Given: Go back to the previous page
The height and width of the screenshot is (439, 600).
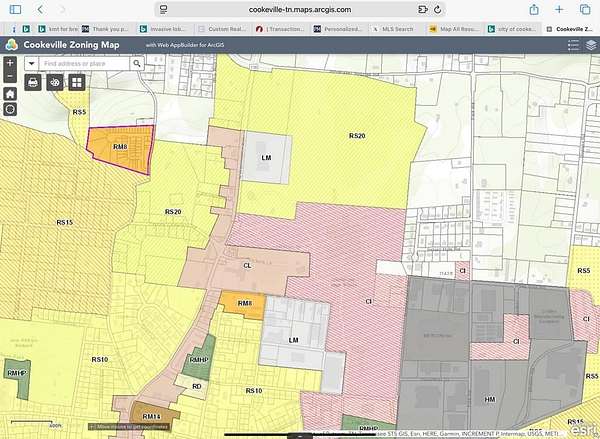Looking at the screenshot, I should (40, 9).
